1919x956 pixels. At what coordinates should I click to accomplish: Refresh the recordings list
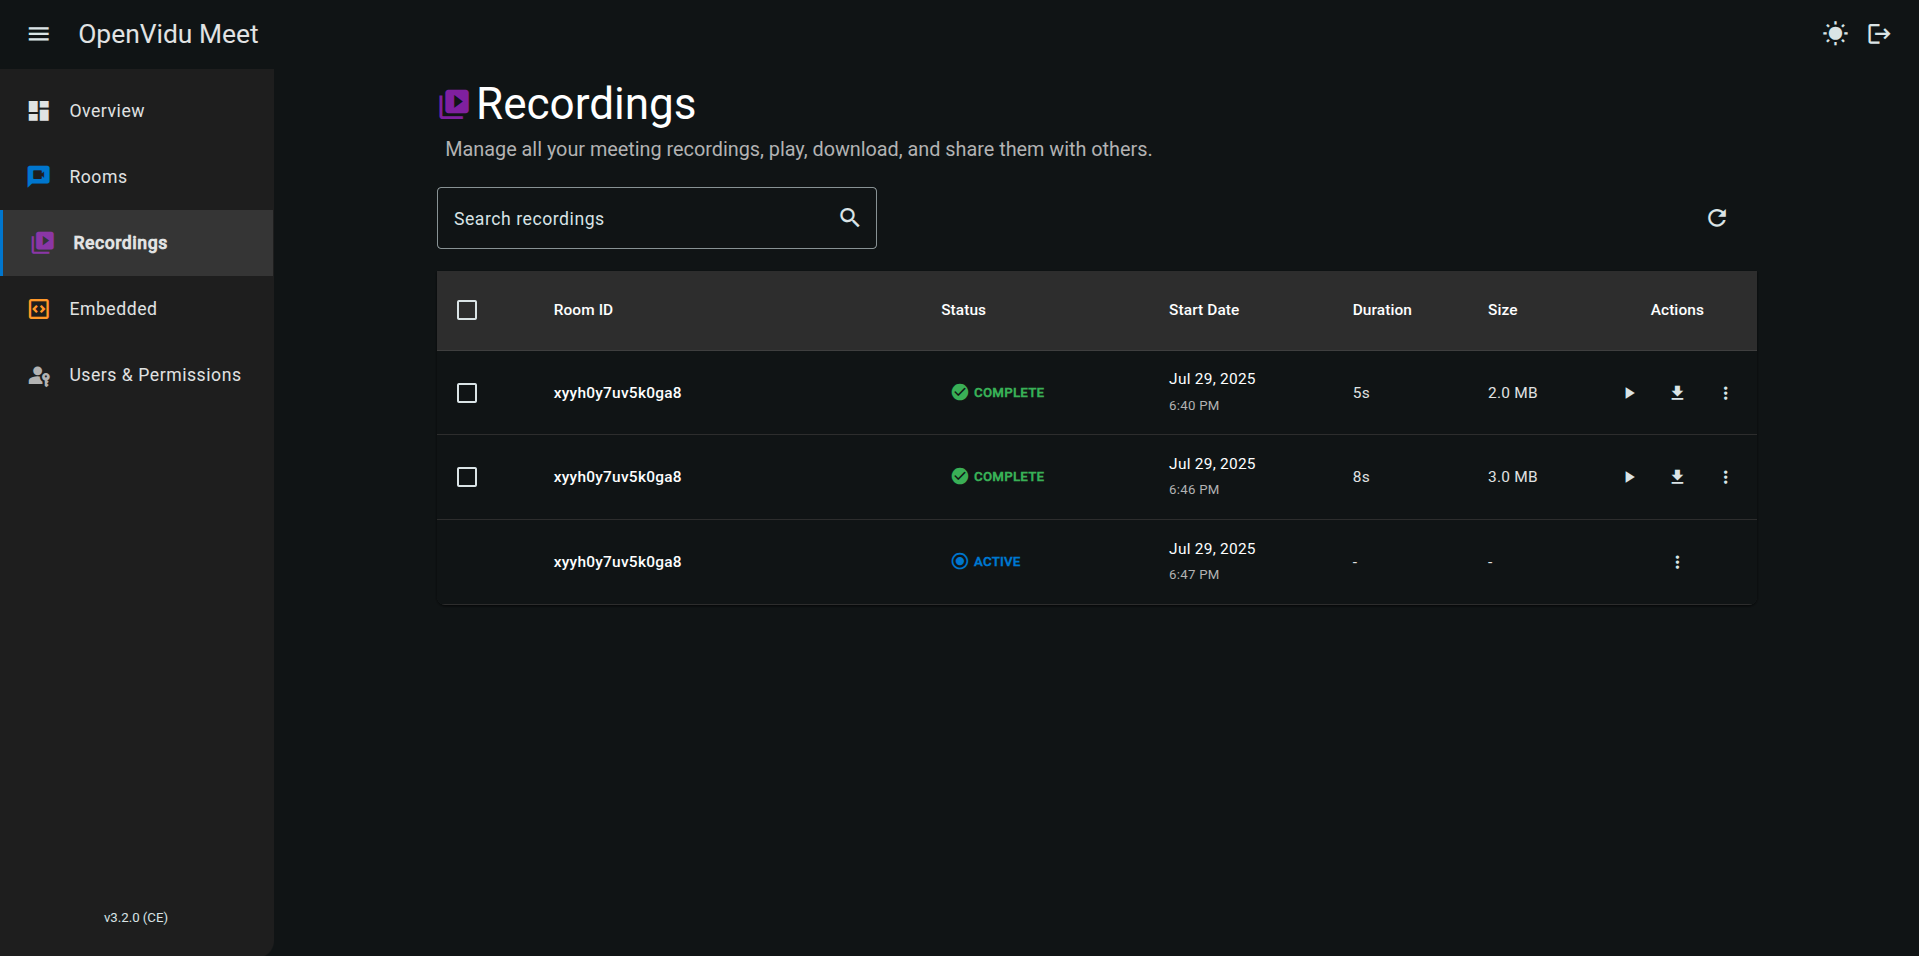(x=1717, y=218)
